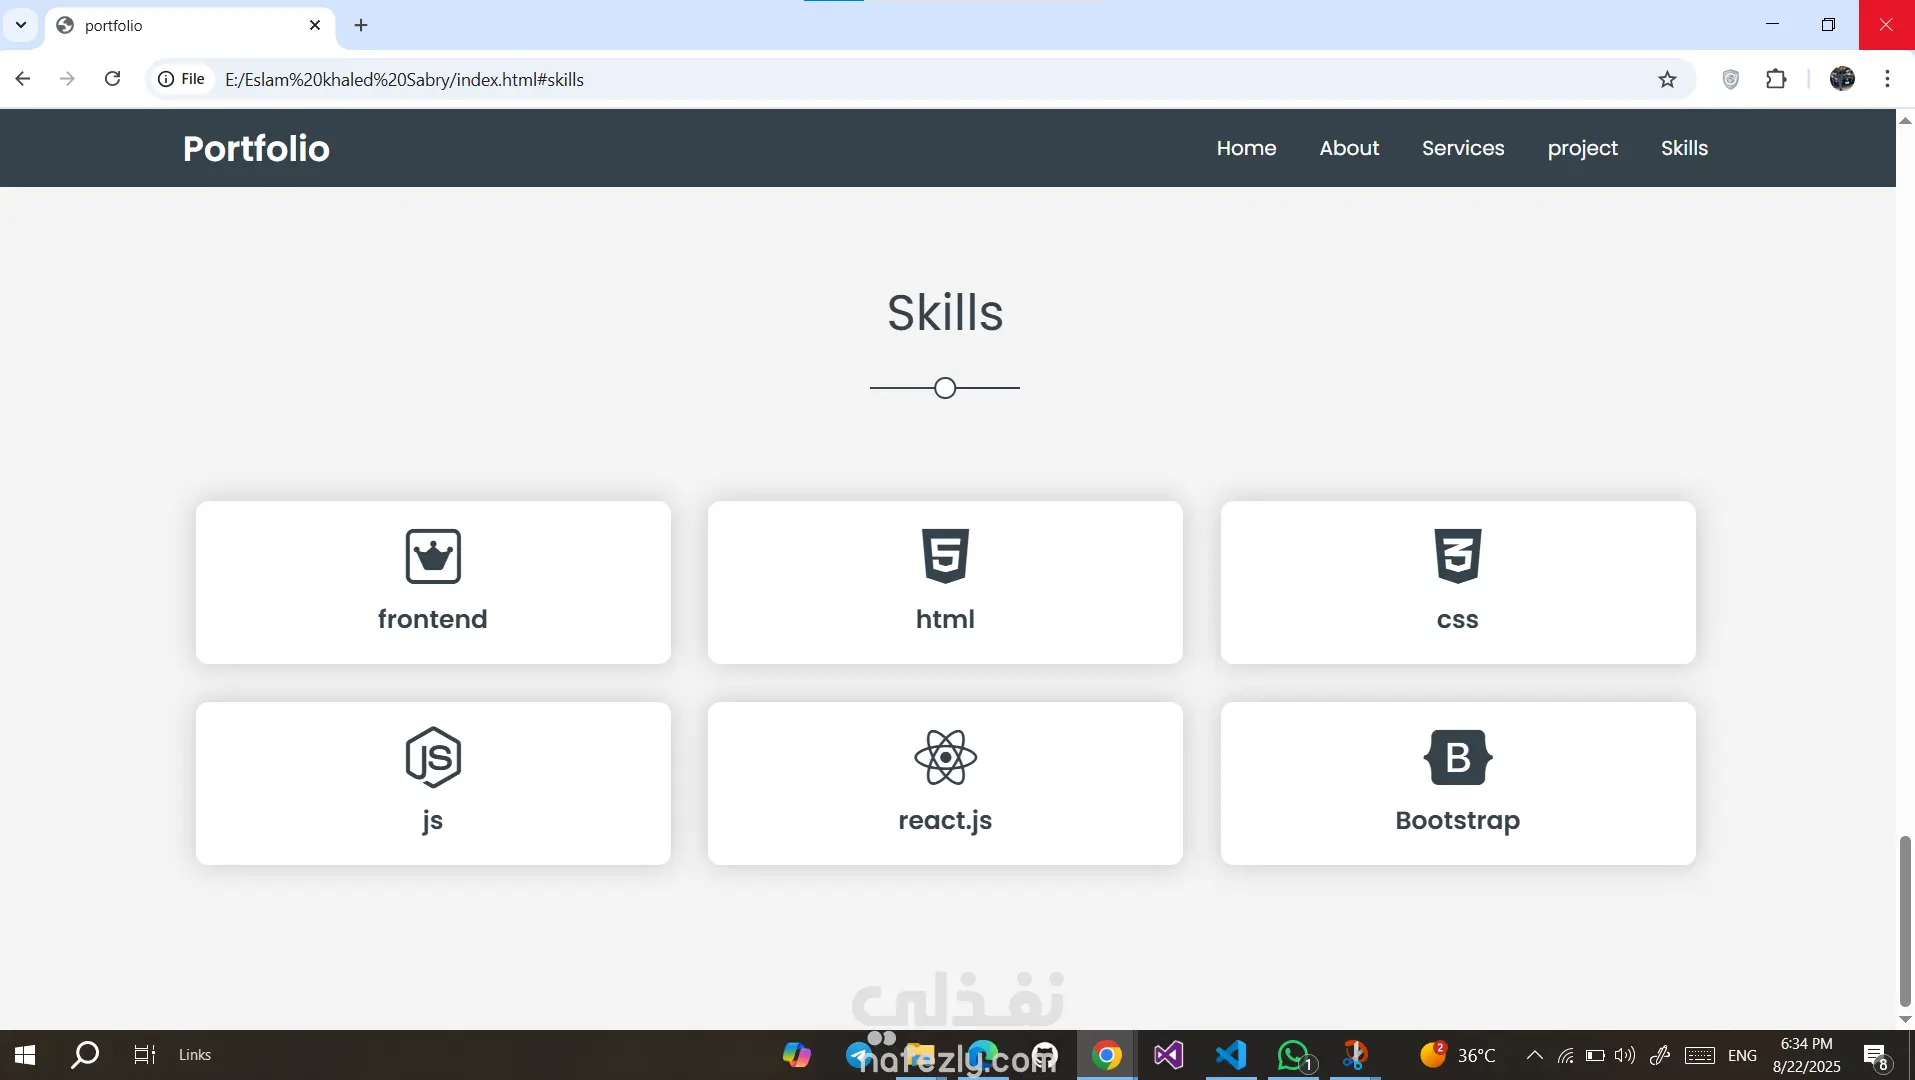
Task: Click the html skill label
Action: click(x=945, y=619)
